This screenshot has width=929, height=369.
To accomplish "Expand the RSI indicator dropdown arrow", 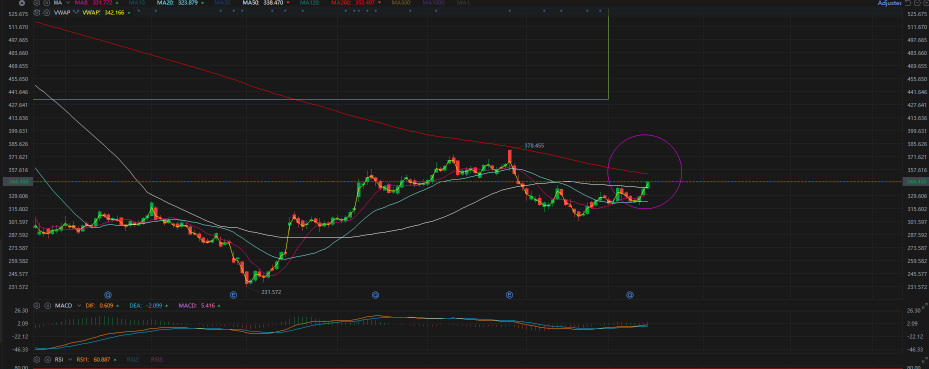I will click(x=70, y=360).
